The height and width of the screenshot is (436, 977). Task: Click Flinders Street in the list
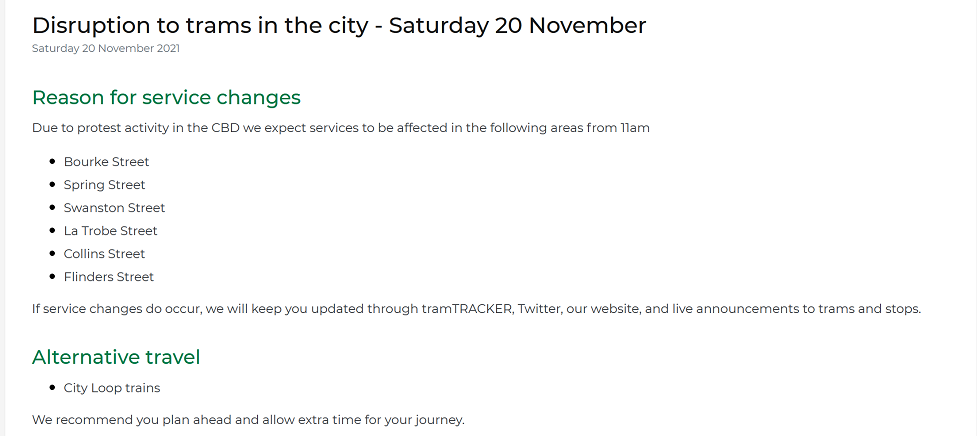pos(108,277)
